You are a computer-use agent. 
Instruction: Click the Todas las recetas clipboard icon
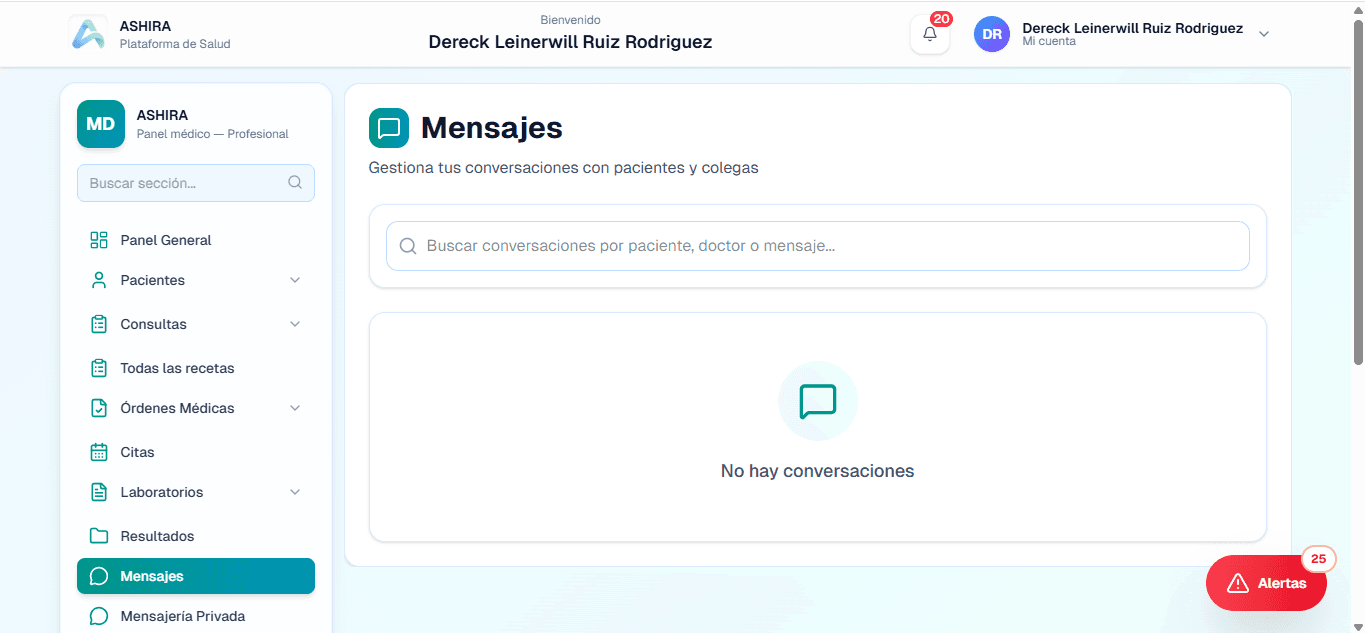pyautogui.click(x=99, y=368)
